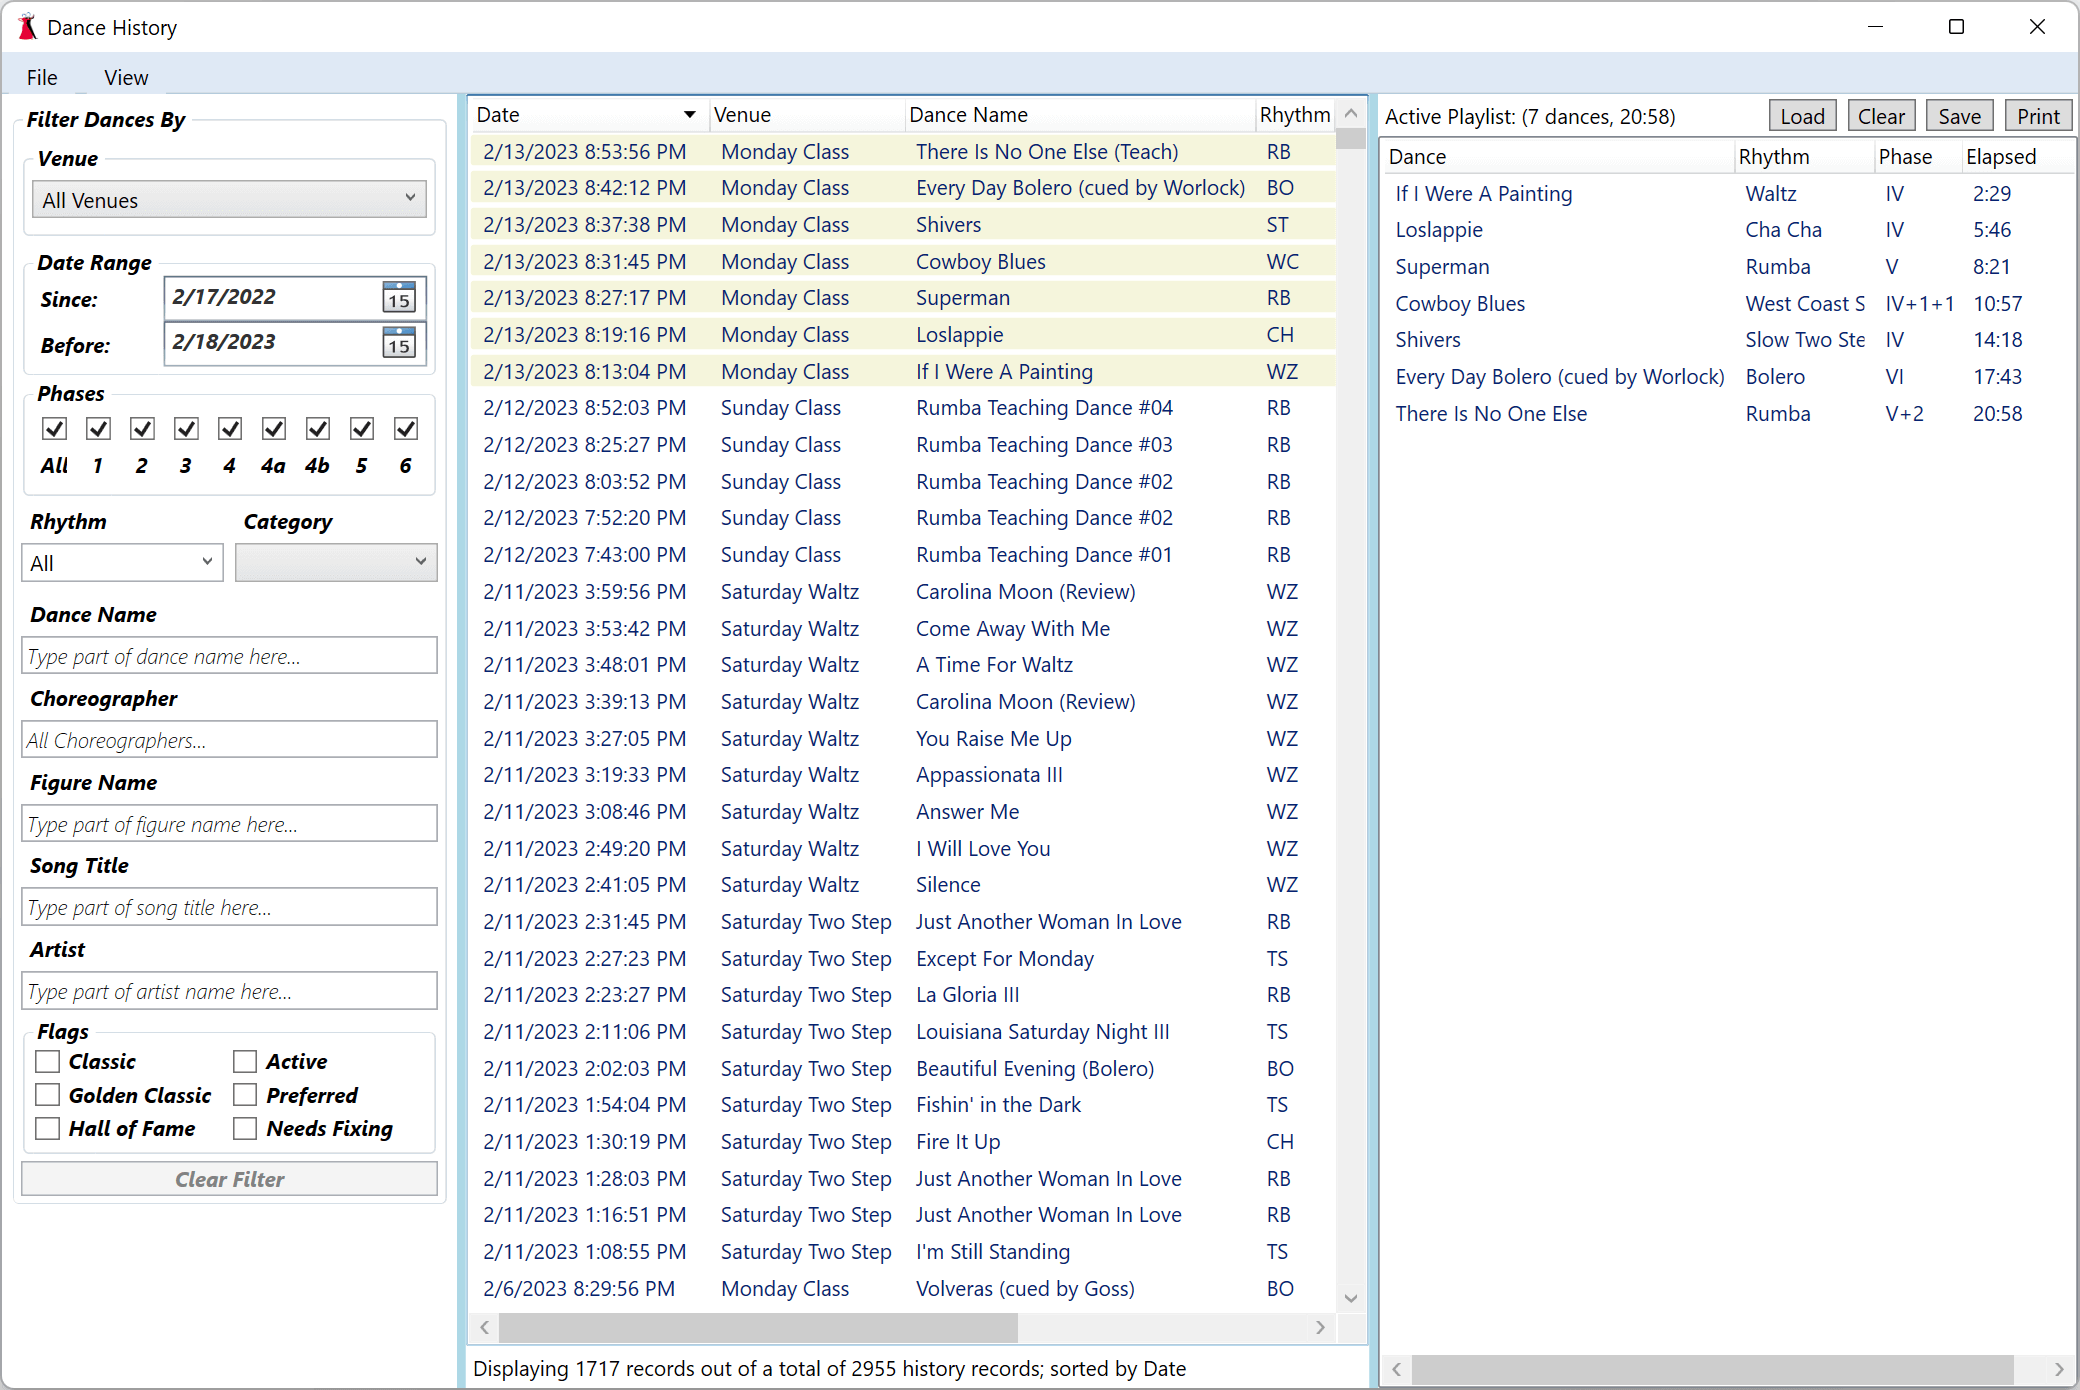Click history list scroll left arrow
2080x1390 pixels.
point(485,1327)
